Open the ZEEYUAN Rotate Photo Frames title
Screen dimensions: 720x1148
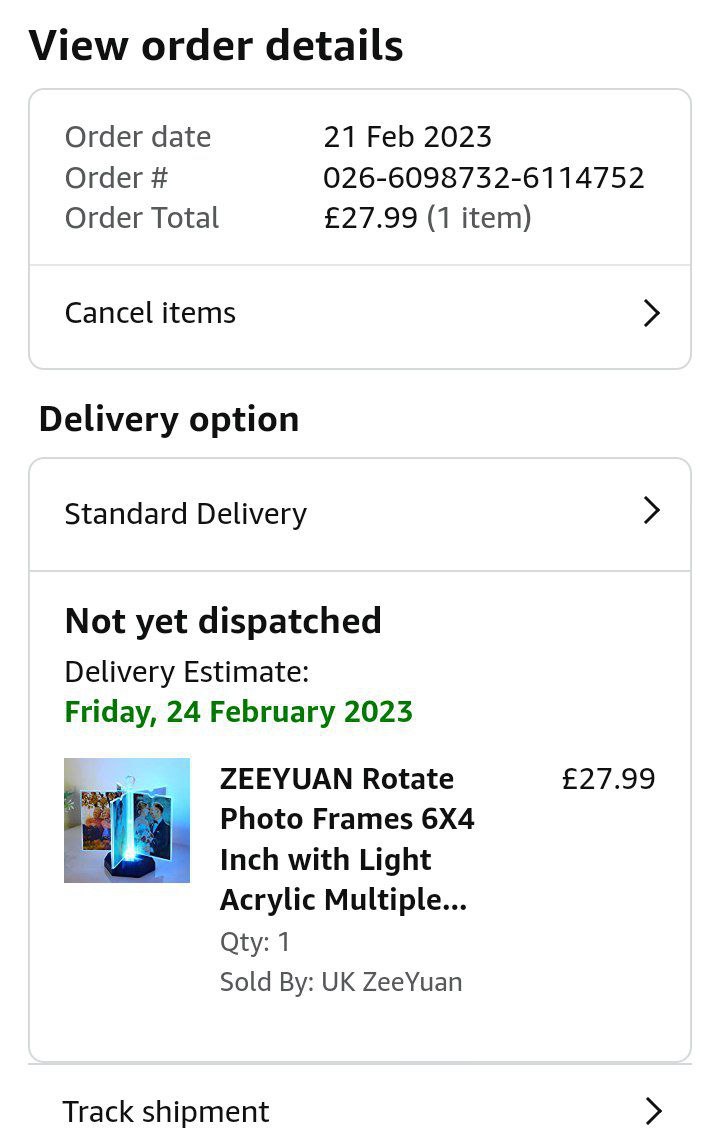[346, 839]
